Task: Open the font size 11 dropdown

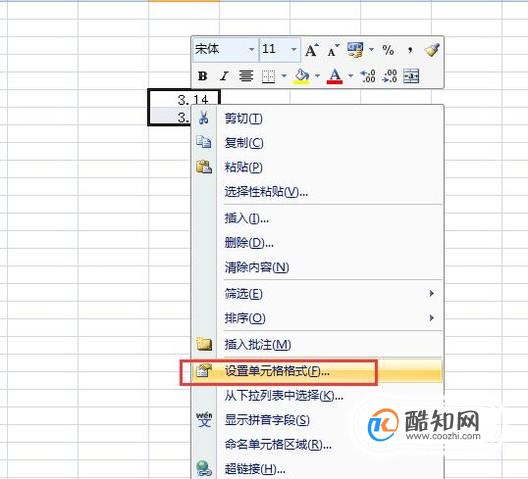Action: tap(294, 50)
